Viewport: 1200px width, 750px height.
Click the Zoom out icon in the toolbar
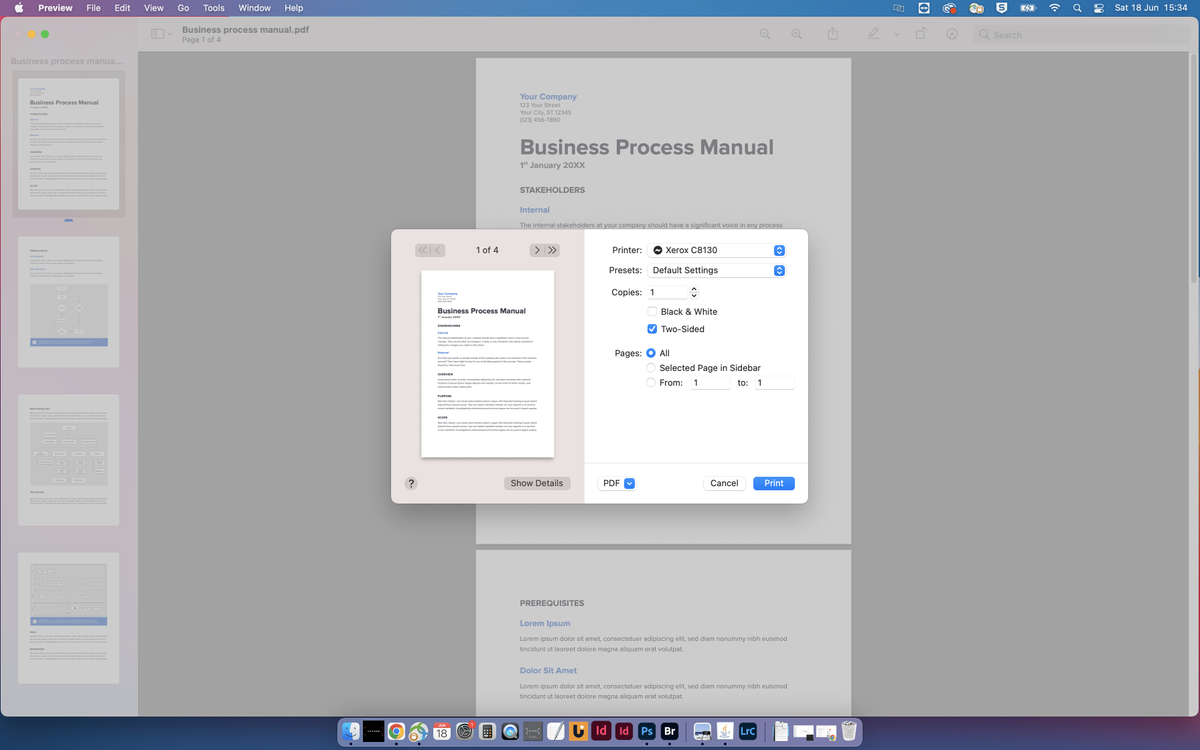coord(765,33)
